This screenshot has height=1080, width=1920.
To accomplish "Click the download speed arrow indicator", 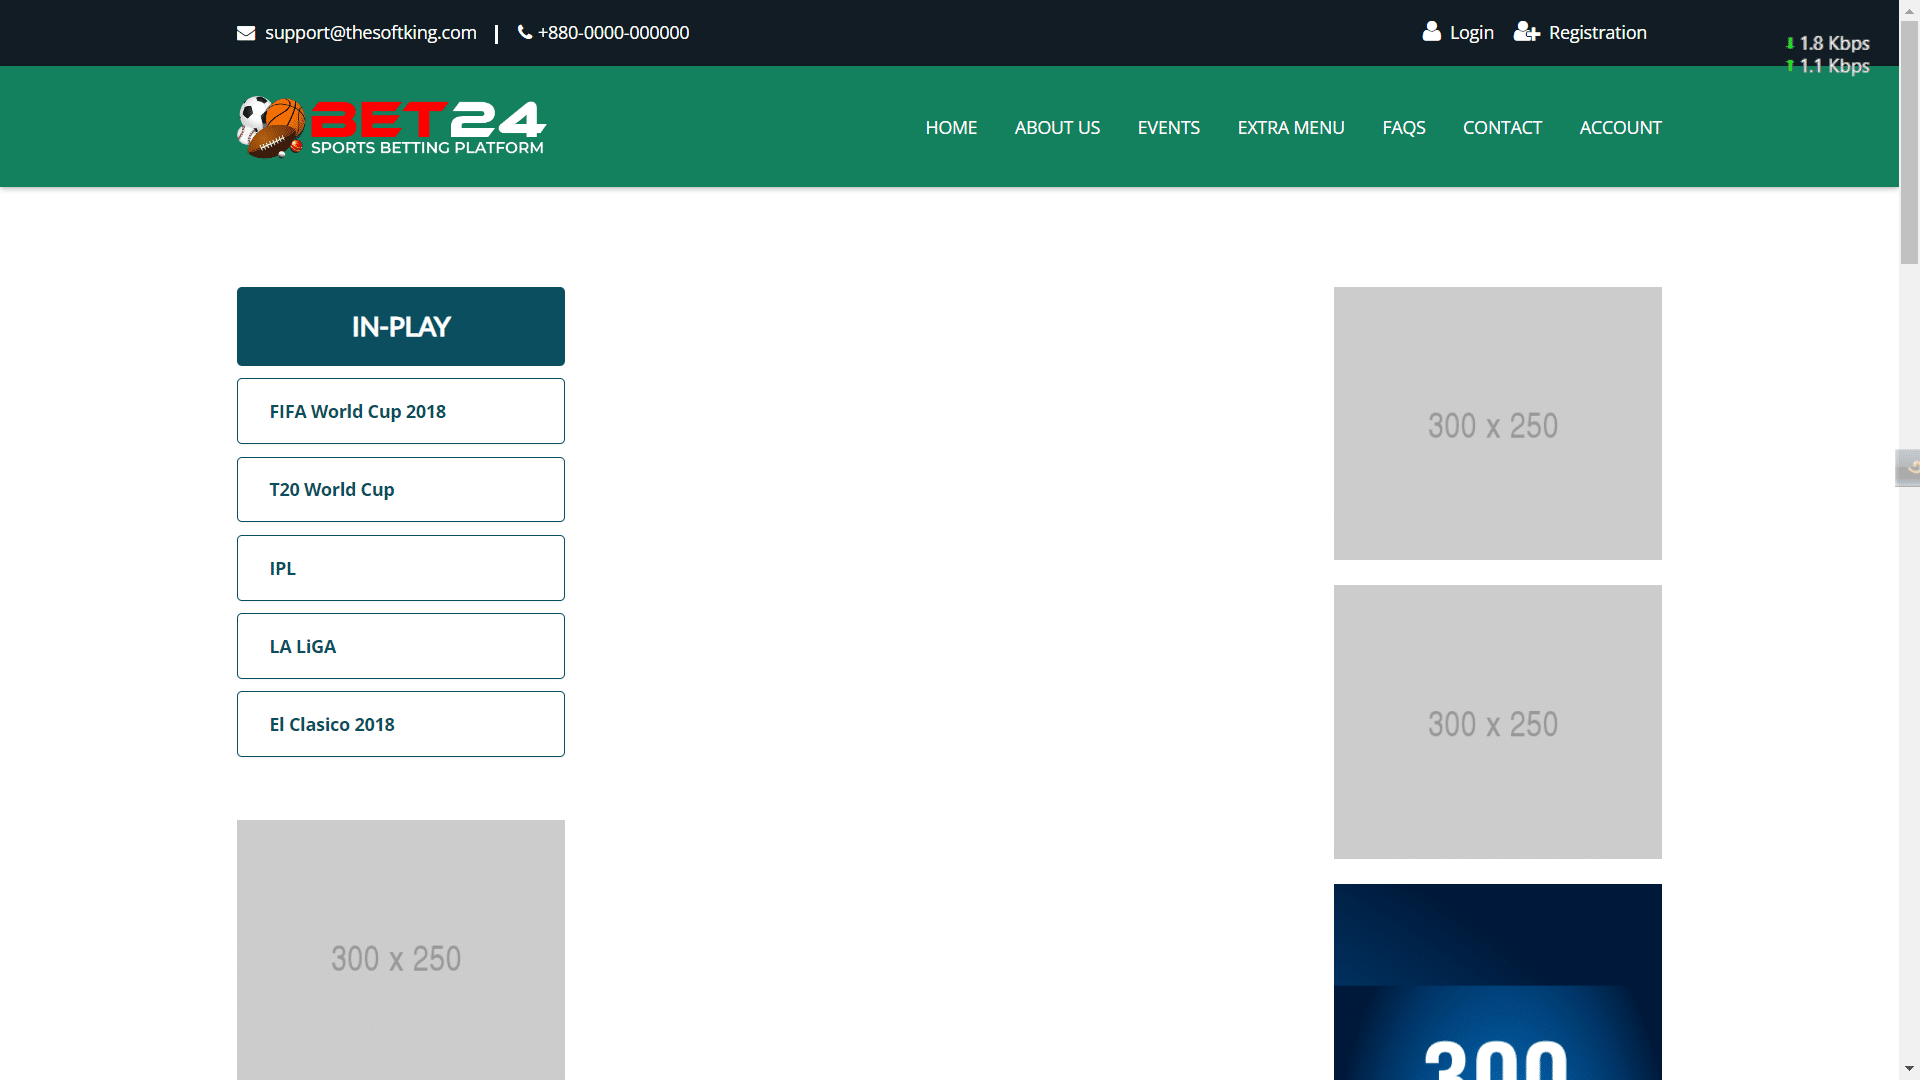I will point(1790,43).
